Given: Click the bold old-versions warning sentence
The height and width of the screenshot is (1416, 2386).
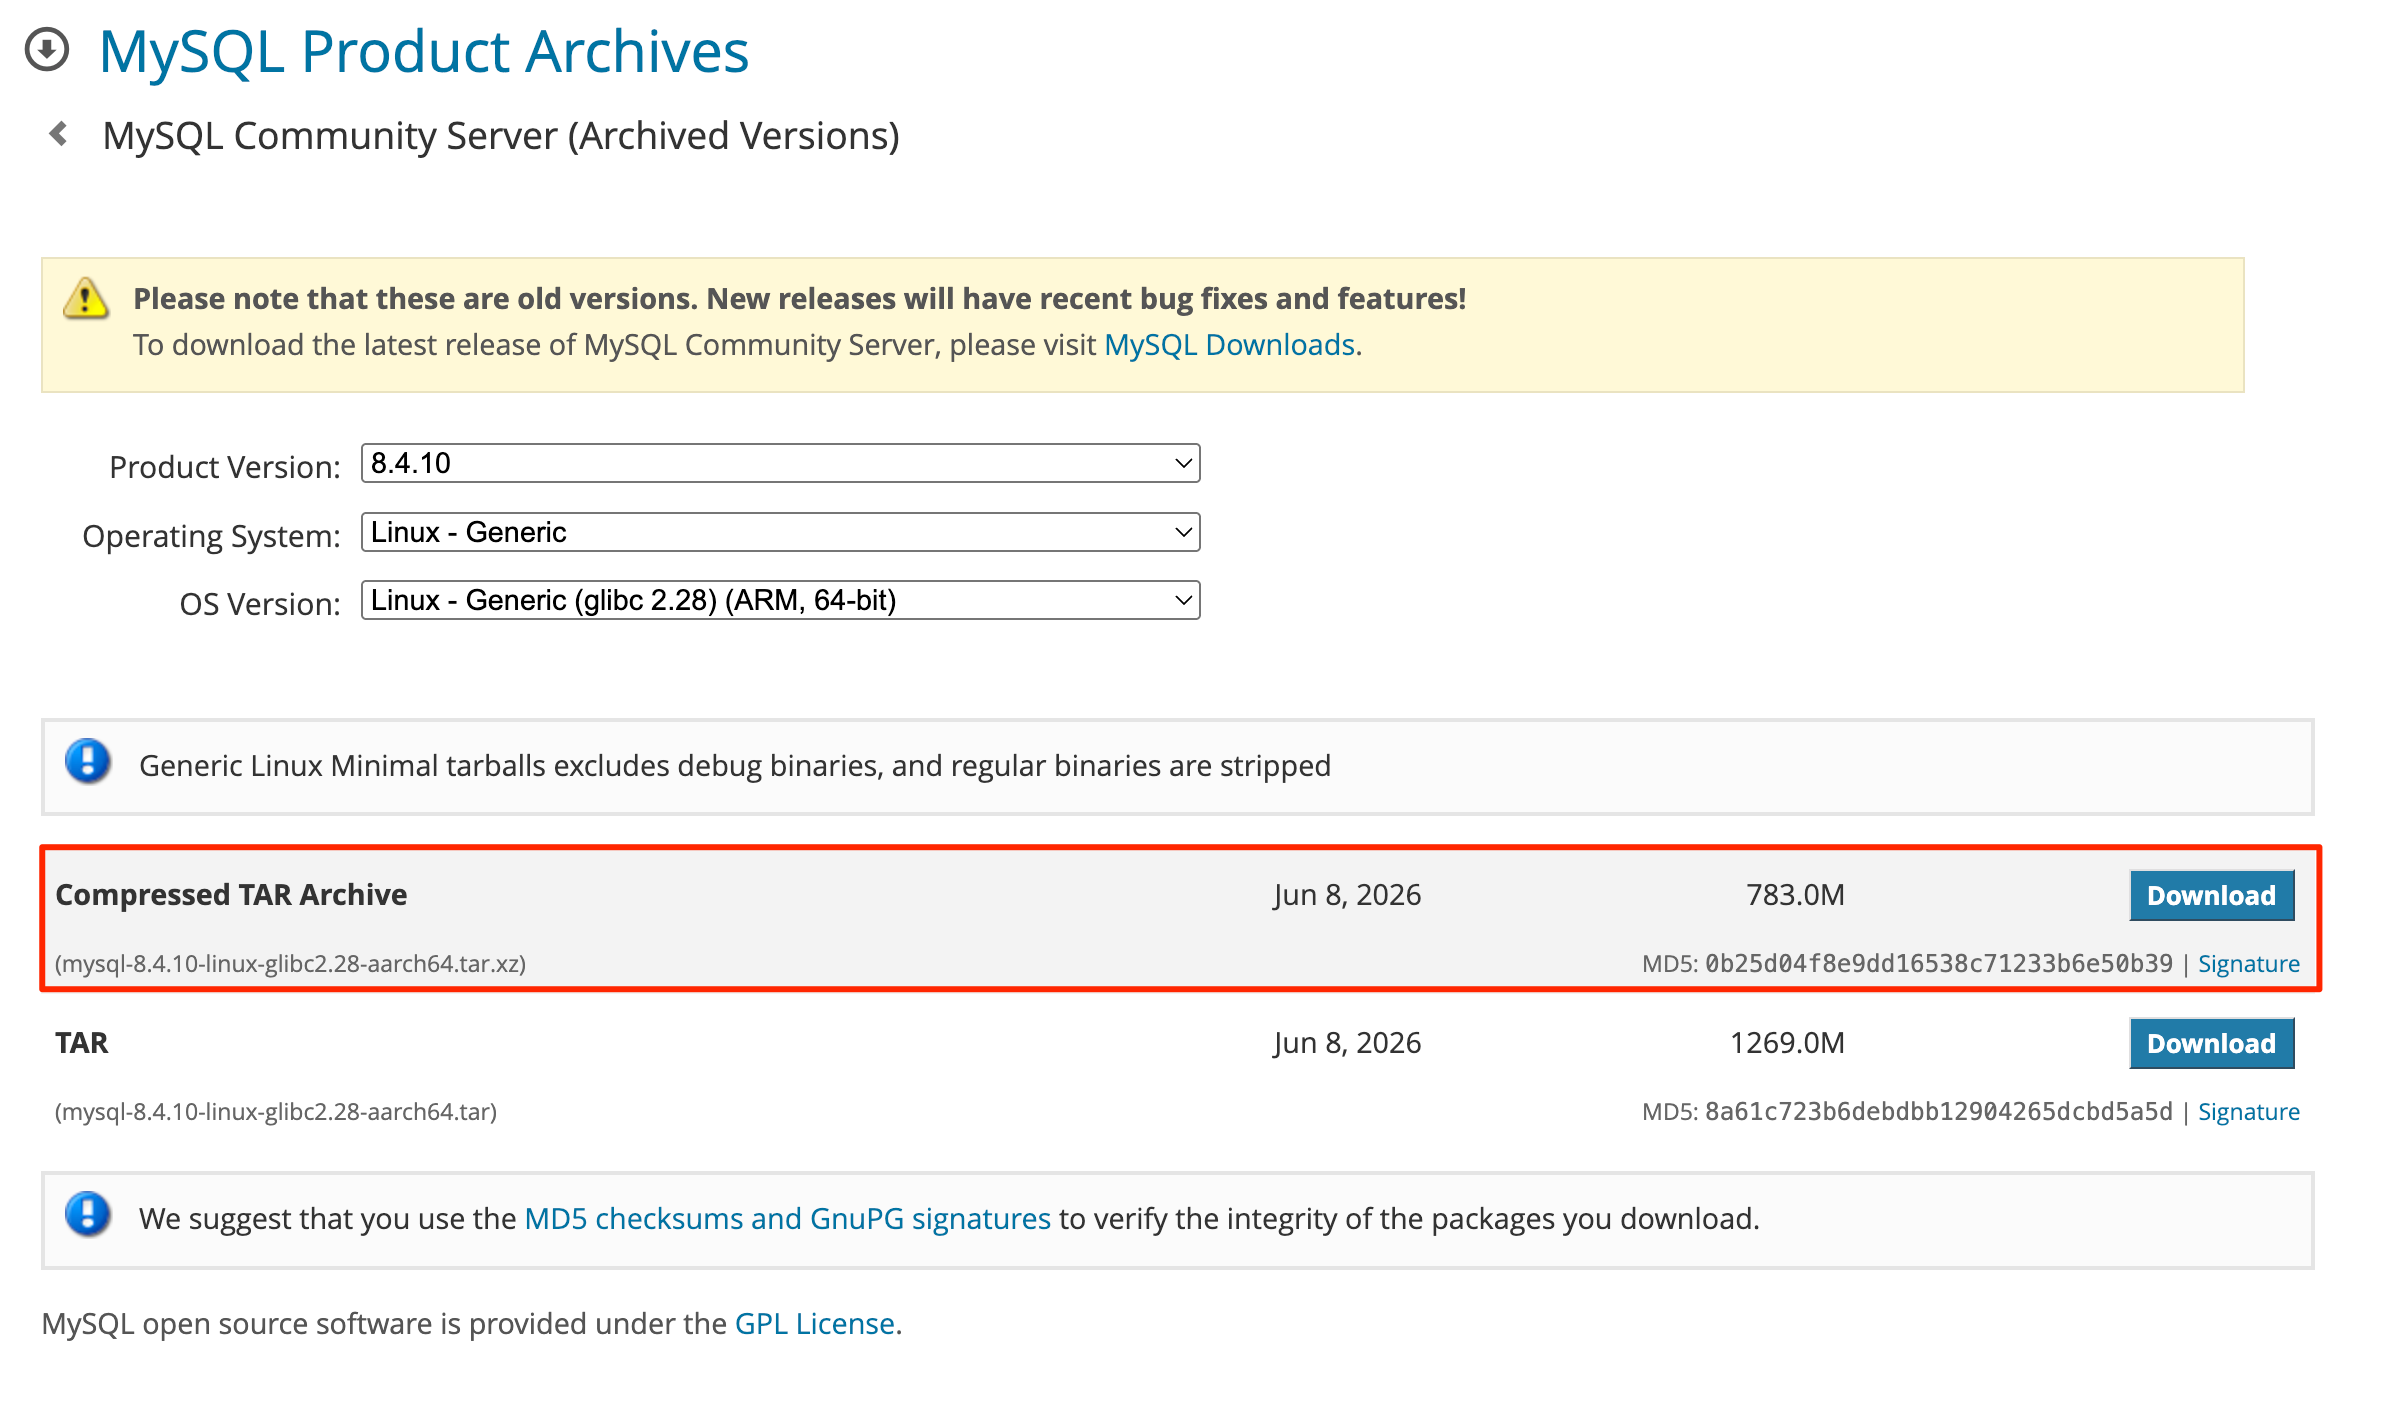Looking at the screenshot, I should point(800,299).
